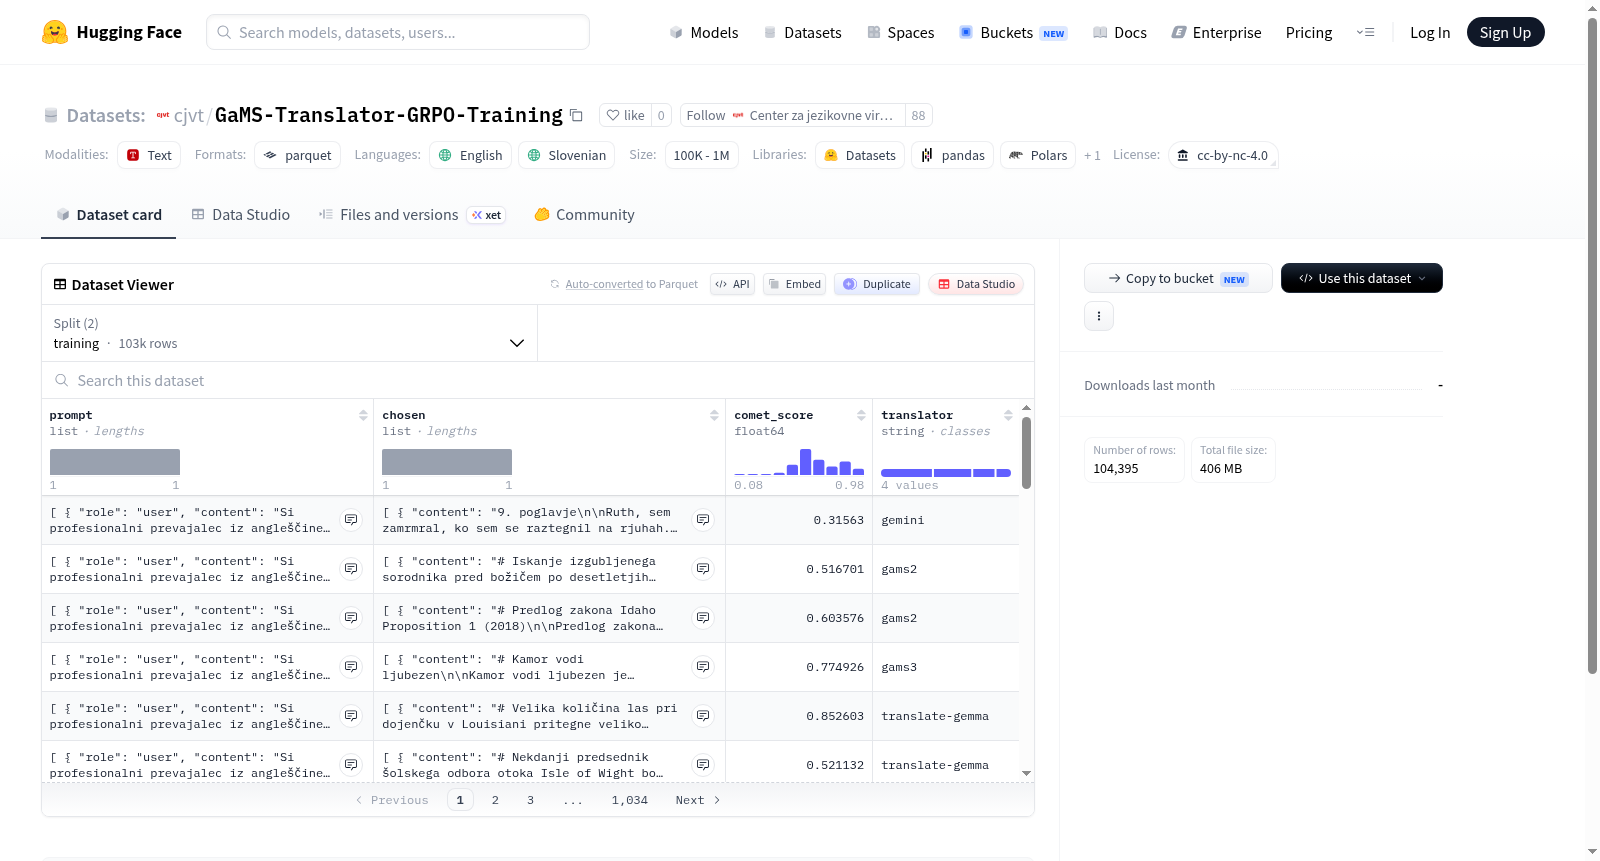Jump to last page 1,034
This screenshot has width=1600, height=861.
[630, 800]
